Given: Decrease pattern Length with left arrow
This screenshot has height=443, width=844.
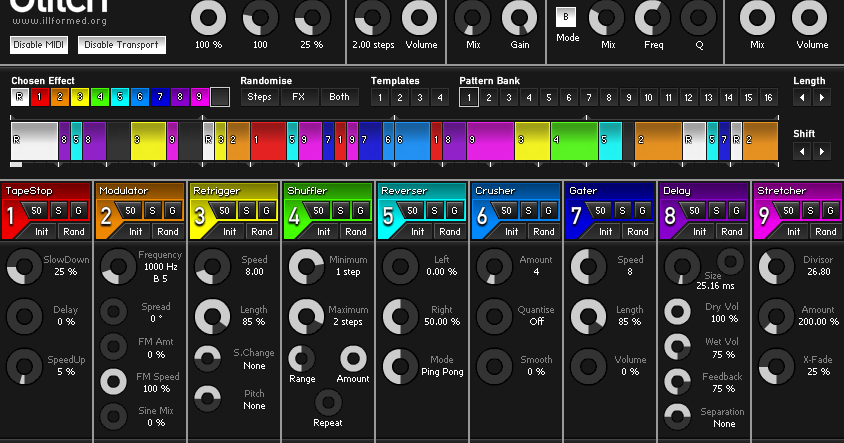Looking at the screenshot, I should pos(802,97).
